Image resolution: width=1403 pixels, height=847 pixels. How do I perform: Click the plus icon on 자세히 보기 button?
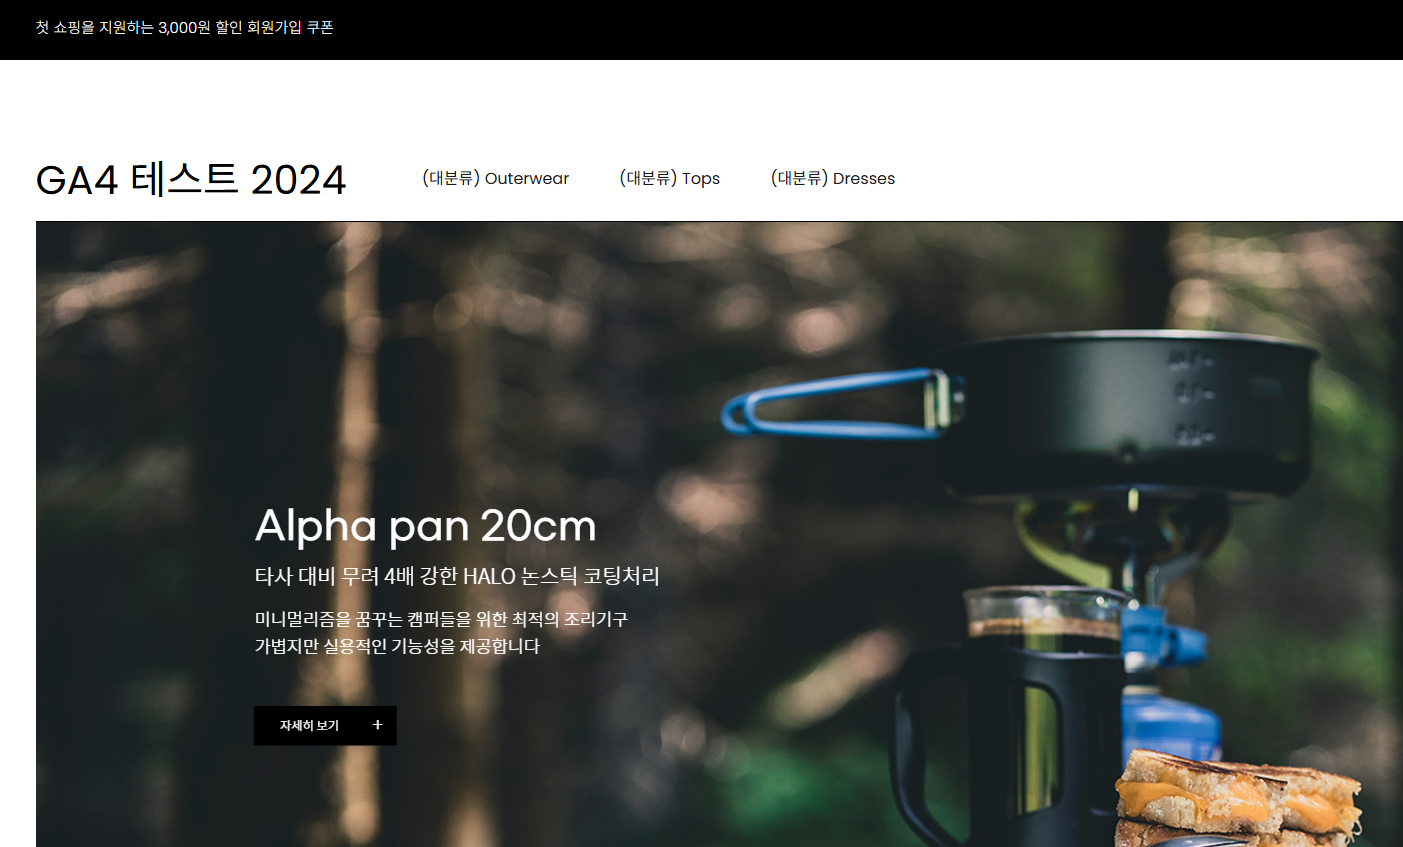[377, 725]
